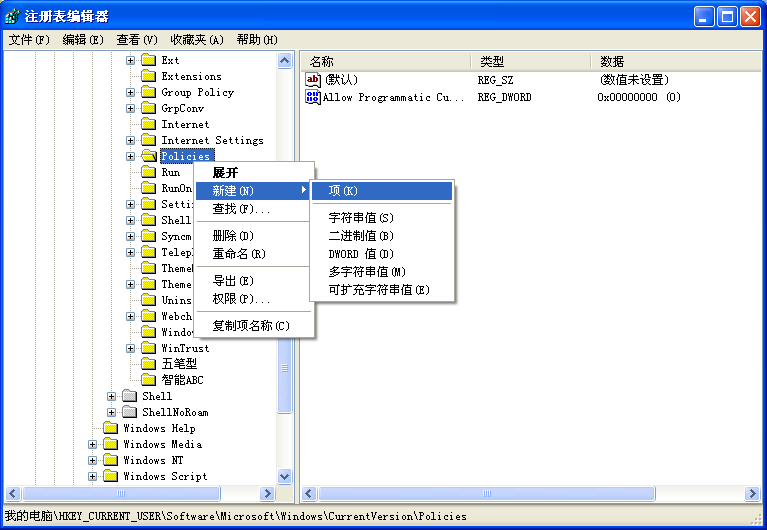Choose 导出(E) in the context menu
Screen dimensions: 767x530
point(253,281)
